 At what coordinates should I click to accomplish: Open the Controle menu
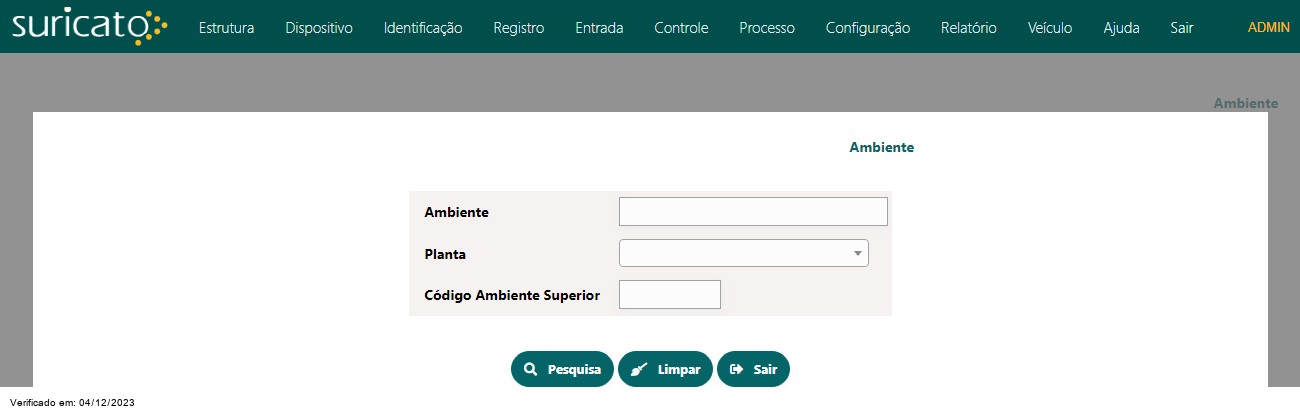pyautogui.click(x=681, y=28)
